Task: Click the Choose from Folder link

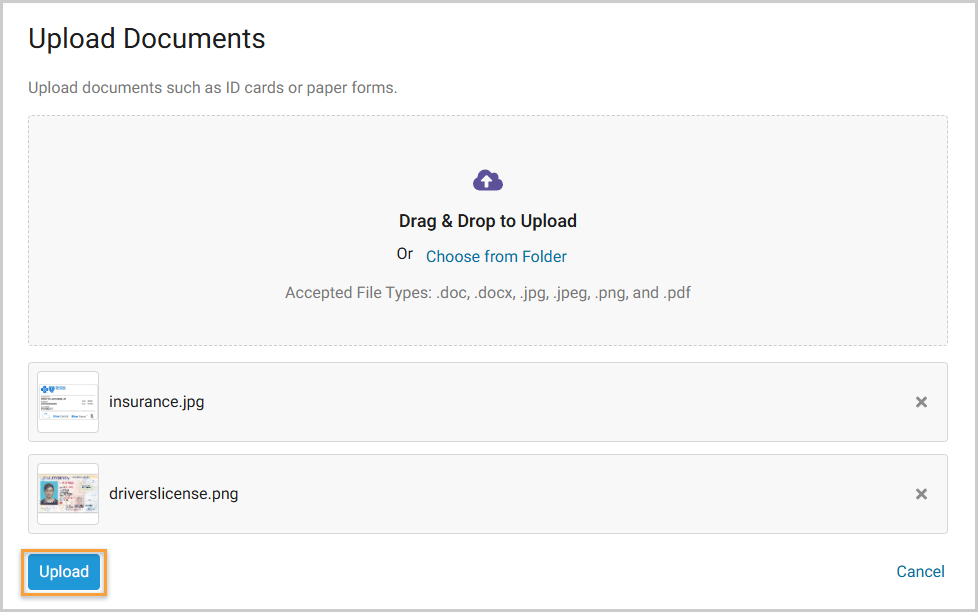Action: [496, 257]
